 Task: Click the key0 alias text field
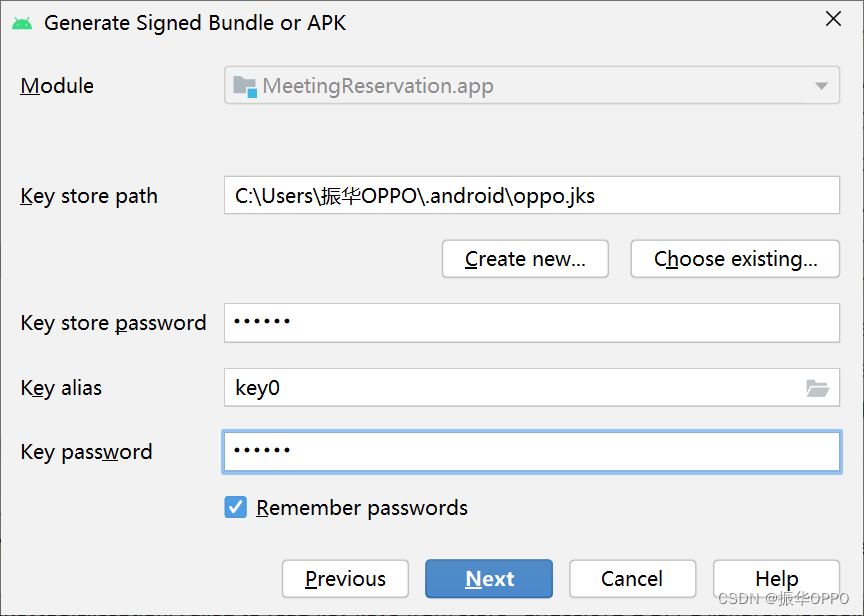tap(520, 388)
